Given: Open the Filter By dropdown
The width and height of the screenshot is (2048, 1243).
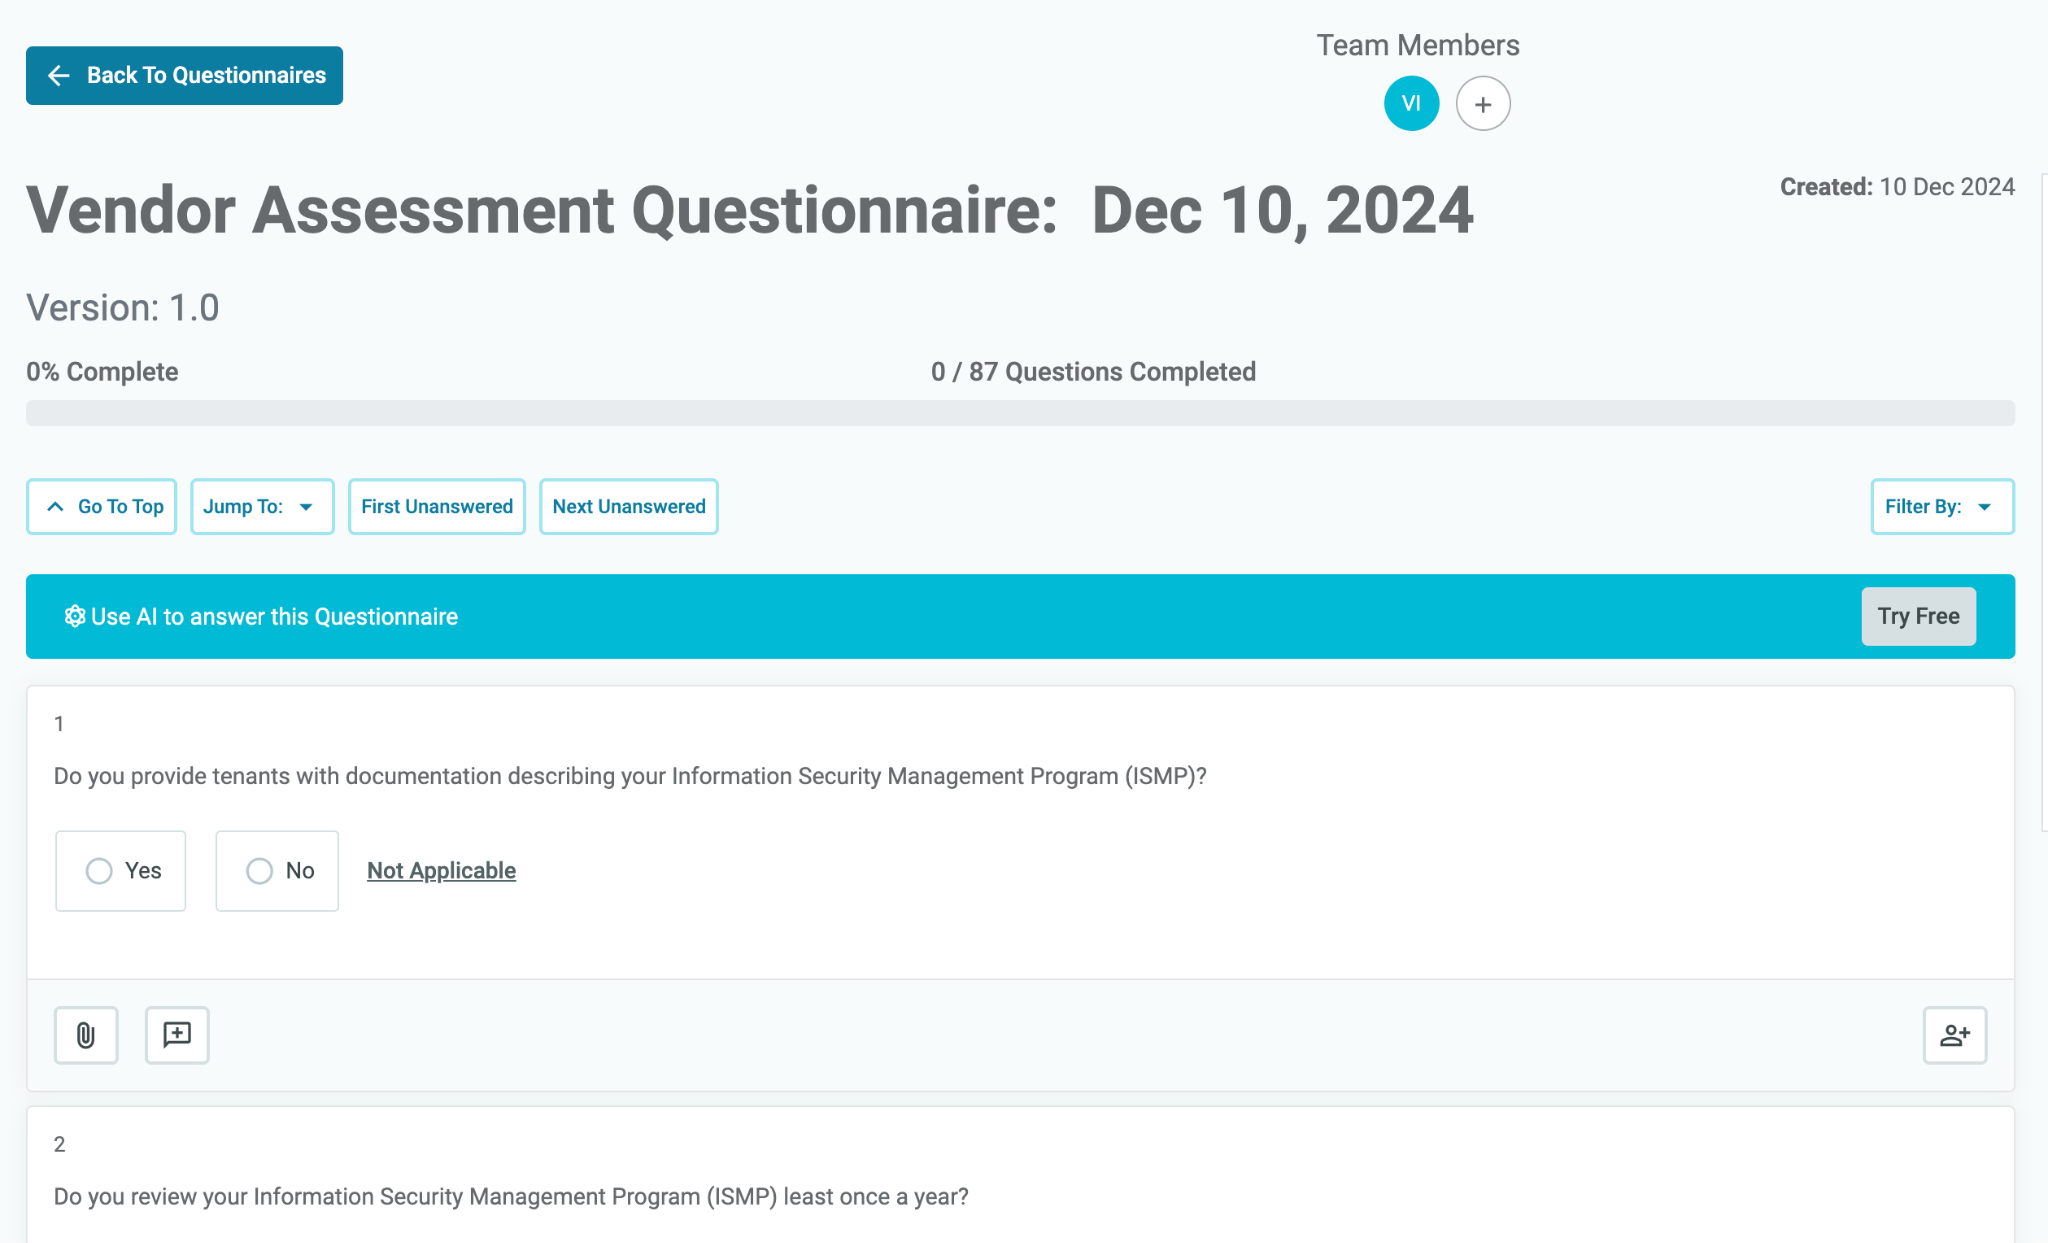Looking at the screenshot, I should click(1940, 506).
